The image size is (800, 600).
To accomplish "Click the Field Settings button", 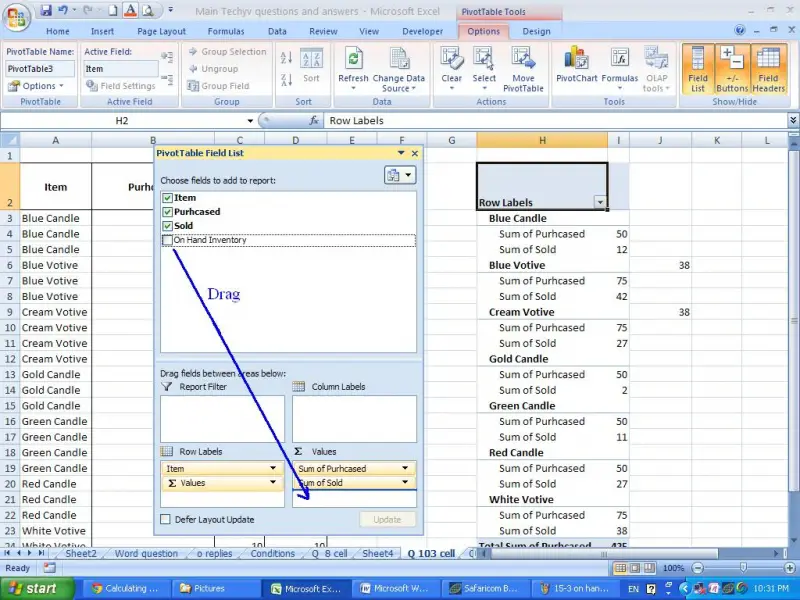I will click(121, 86).
